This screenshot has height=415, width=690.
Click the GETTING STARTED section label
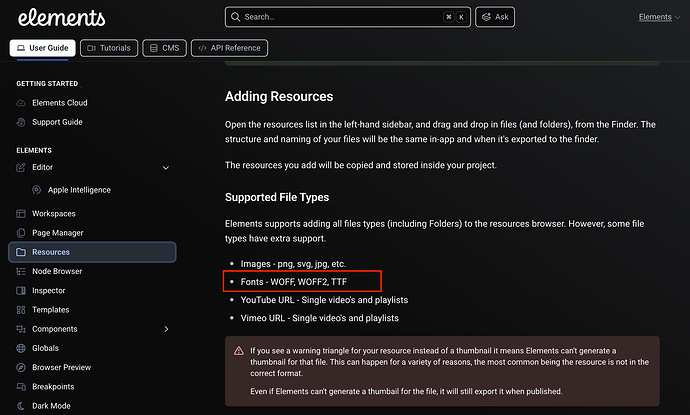click(47, 84)
